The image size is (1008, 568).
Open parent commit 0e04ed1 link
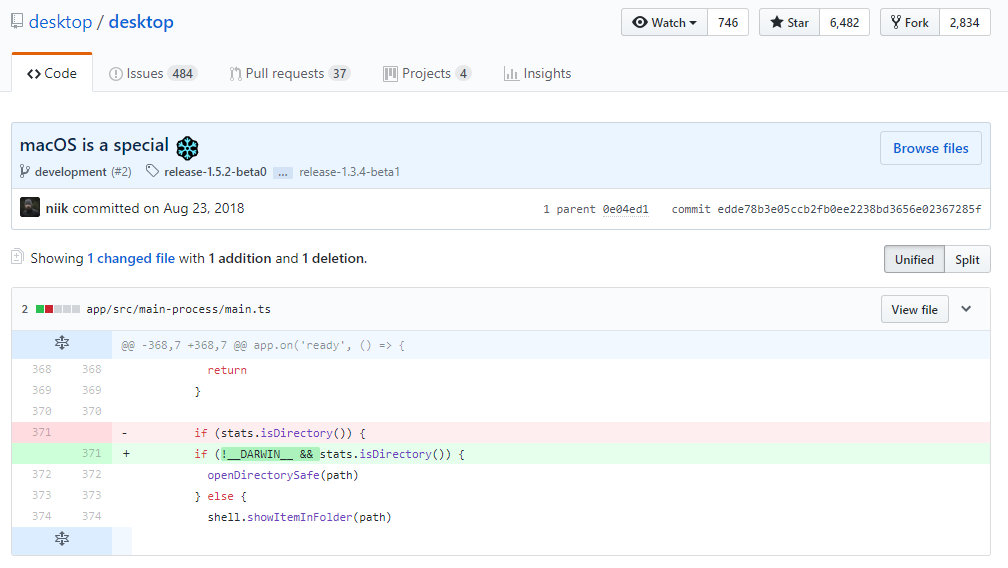click(625, 209)
